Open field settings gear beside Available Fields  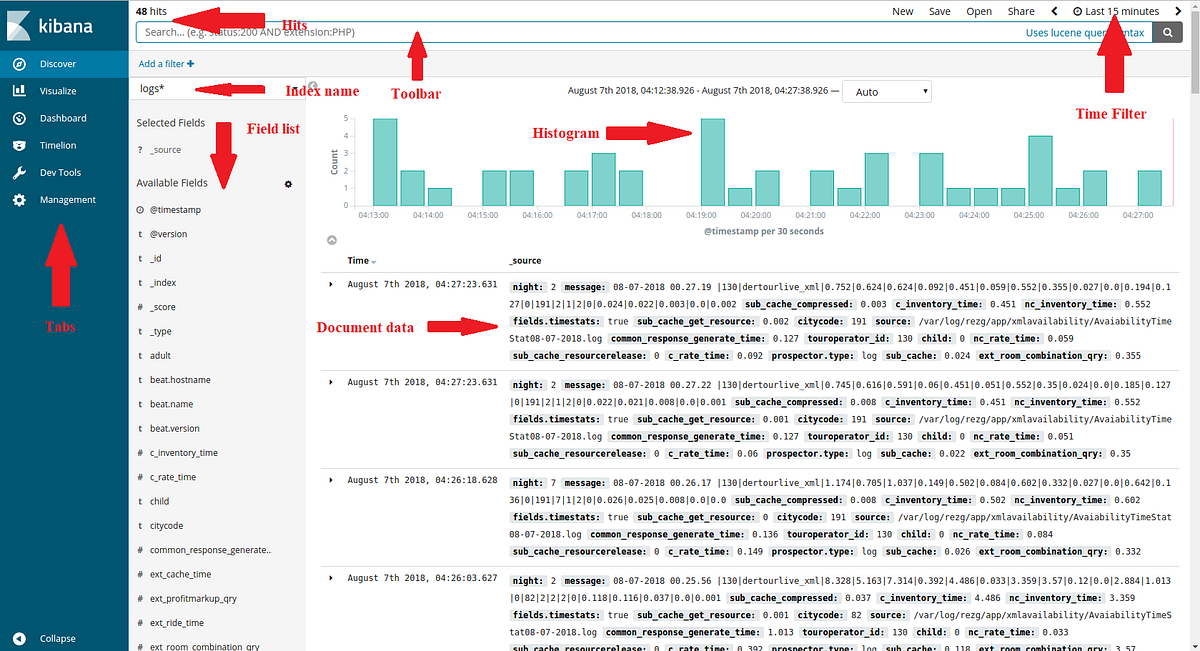[288, 184]
